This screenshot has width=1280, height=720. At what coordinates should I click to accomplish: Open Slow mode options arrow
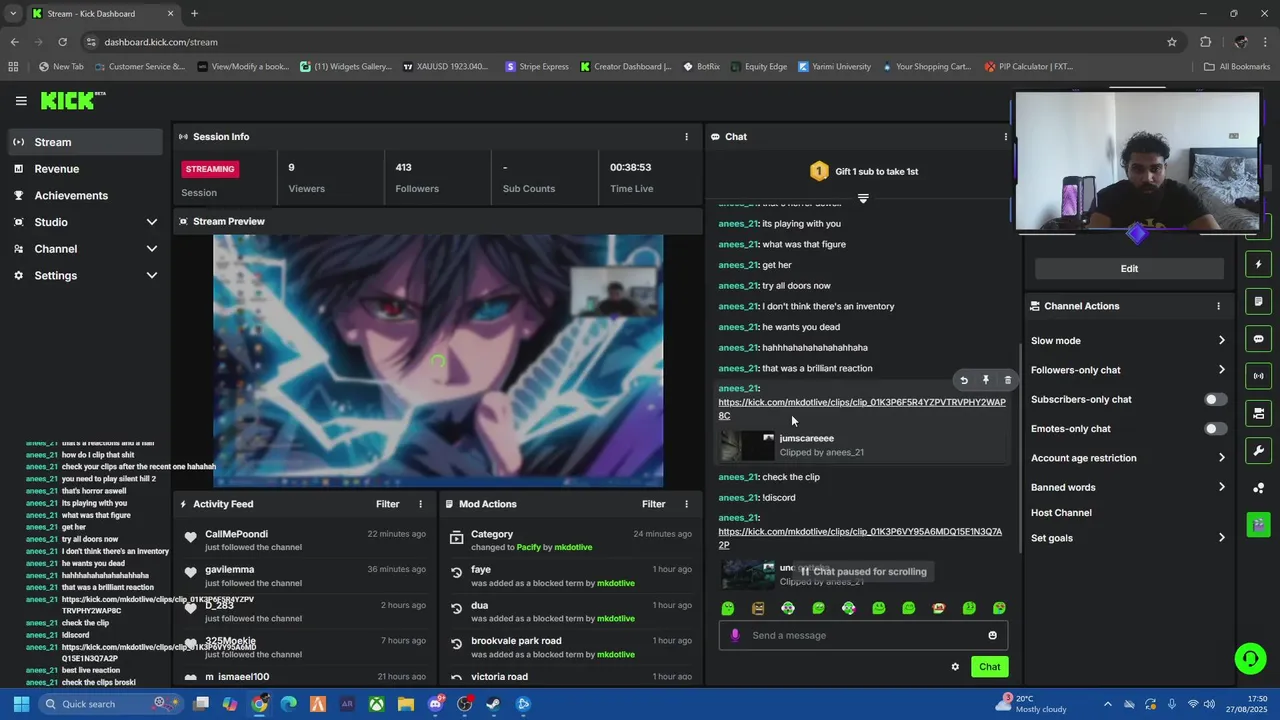[x=1221, y=341]
